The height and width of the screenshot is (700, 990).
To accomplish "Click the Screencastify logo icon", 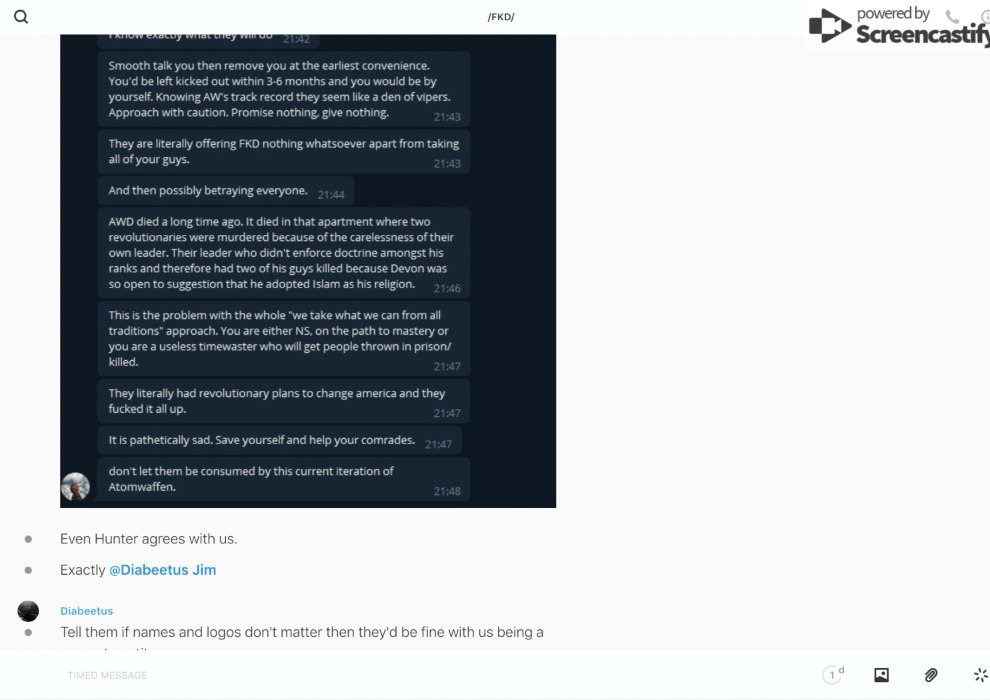I will [829, 26].
